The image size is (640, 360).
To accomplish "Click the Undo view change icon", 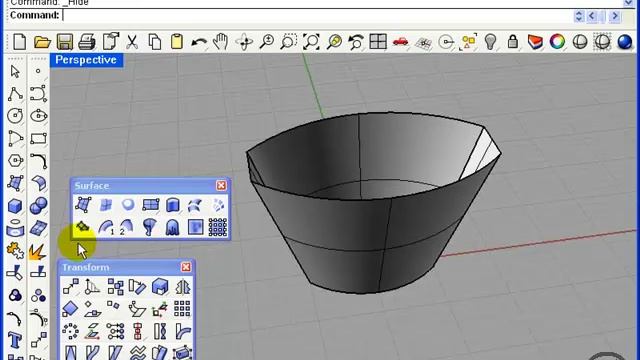I will coord(356,42).
